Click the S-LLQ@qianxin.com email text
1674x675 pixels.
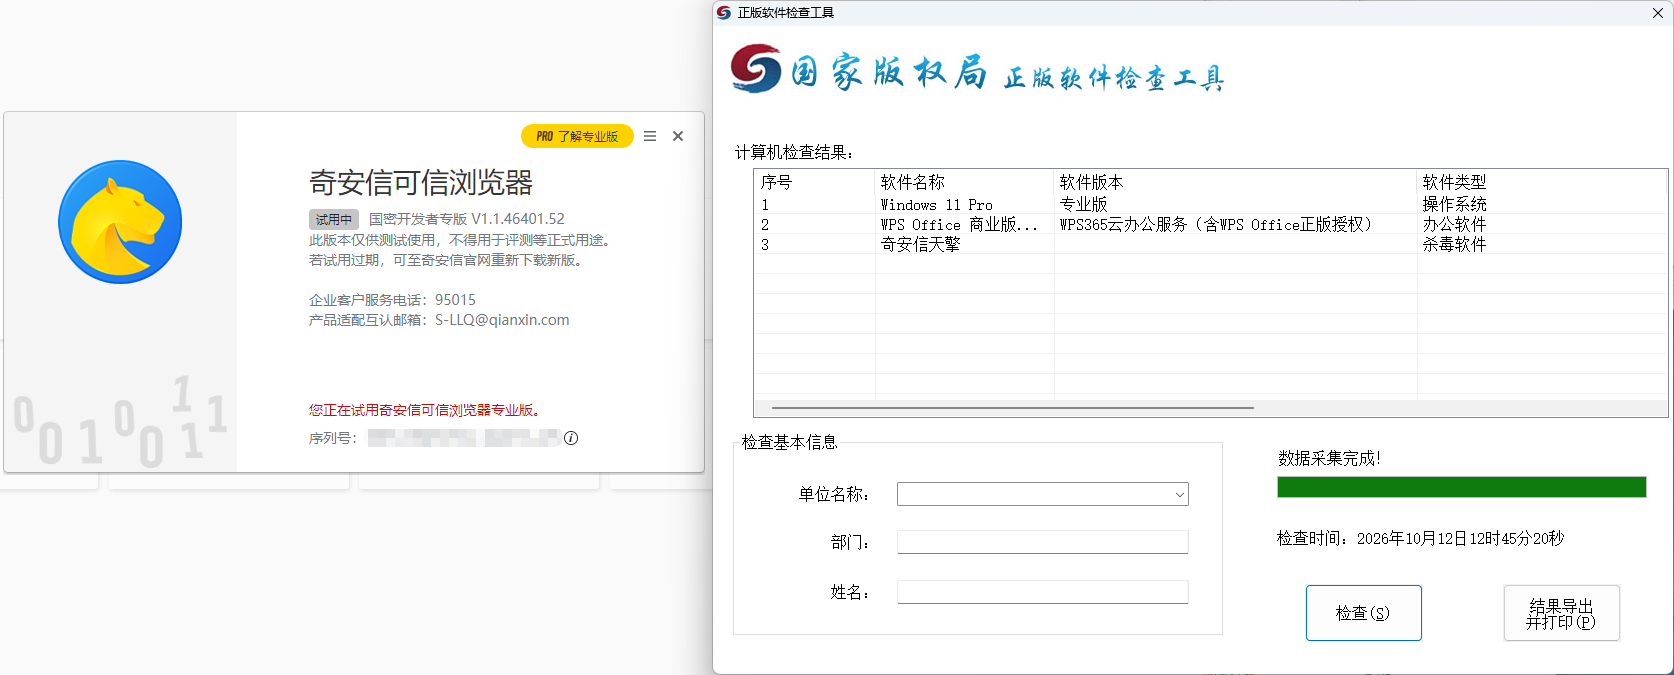point(502,320)
